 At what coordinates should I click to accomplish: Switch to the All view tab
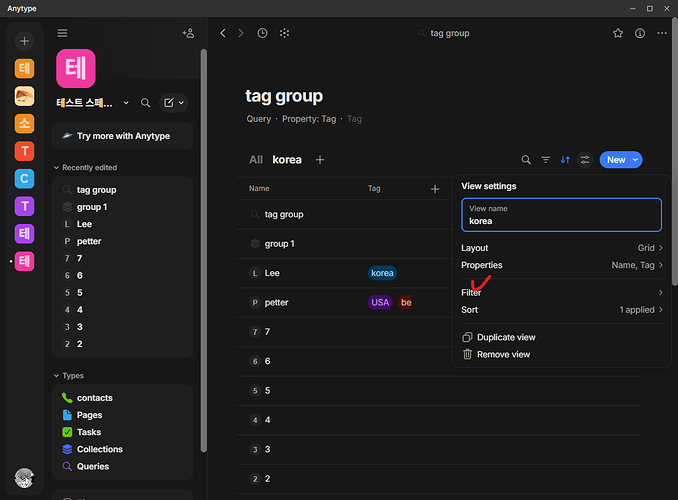256,160
